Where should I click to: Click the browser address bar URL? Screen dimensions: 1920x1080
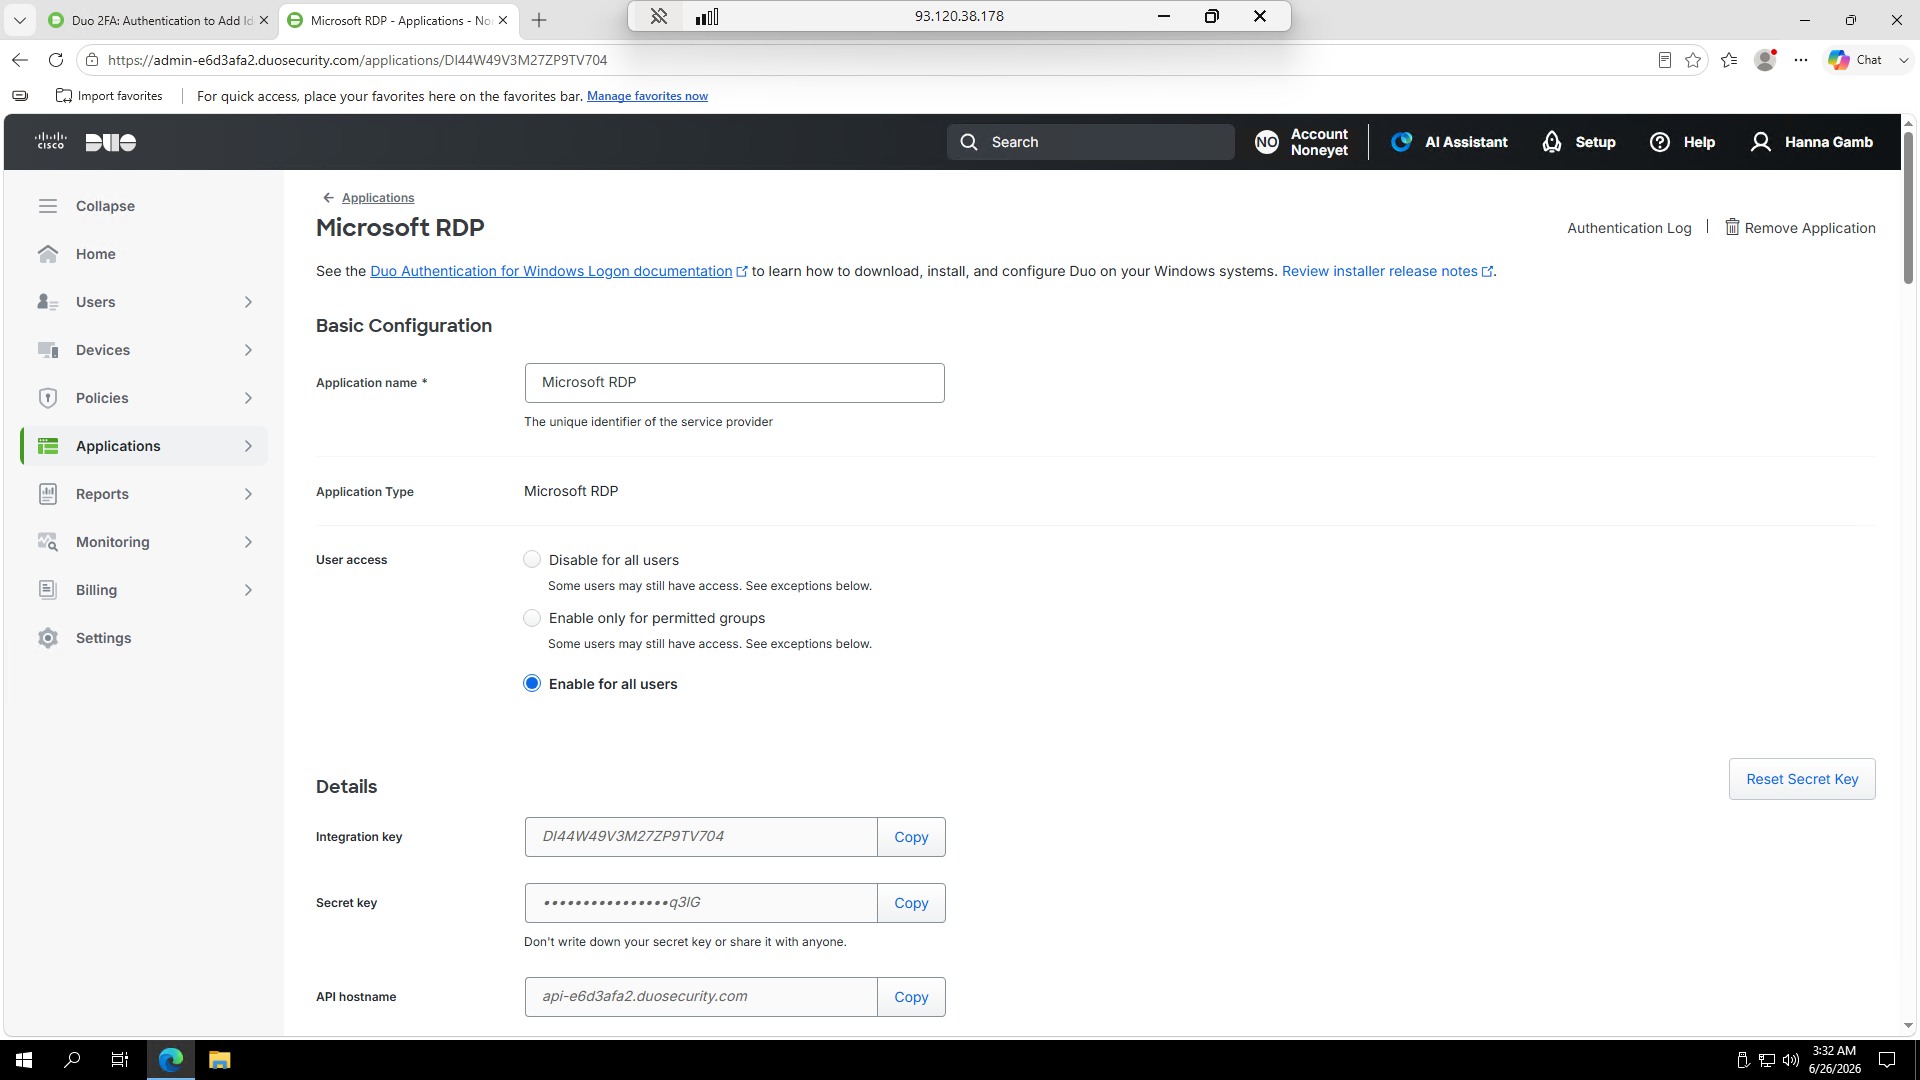[357, 60]
